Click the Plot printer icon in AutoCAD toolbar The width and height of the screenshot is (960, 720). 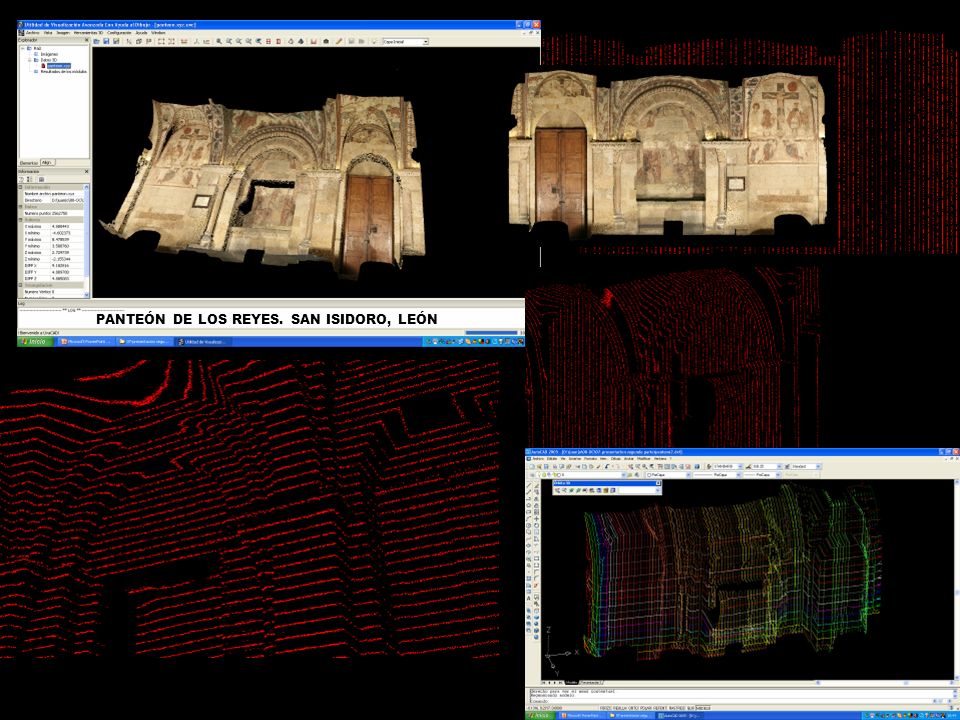point(555,467)
